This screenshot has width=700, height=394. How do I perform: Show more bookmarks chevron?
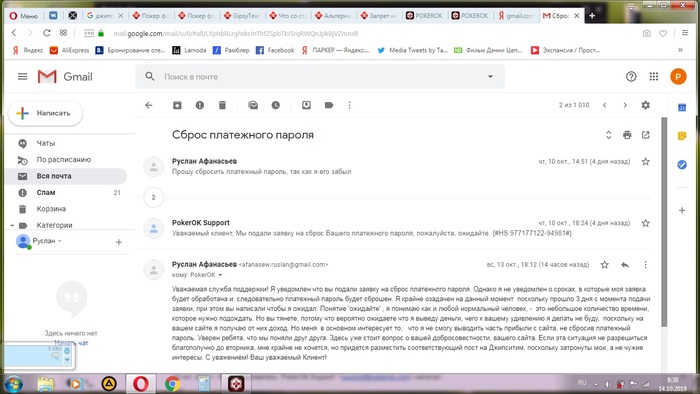(x=680, y=50)
